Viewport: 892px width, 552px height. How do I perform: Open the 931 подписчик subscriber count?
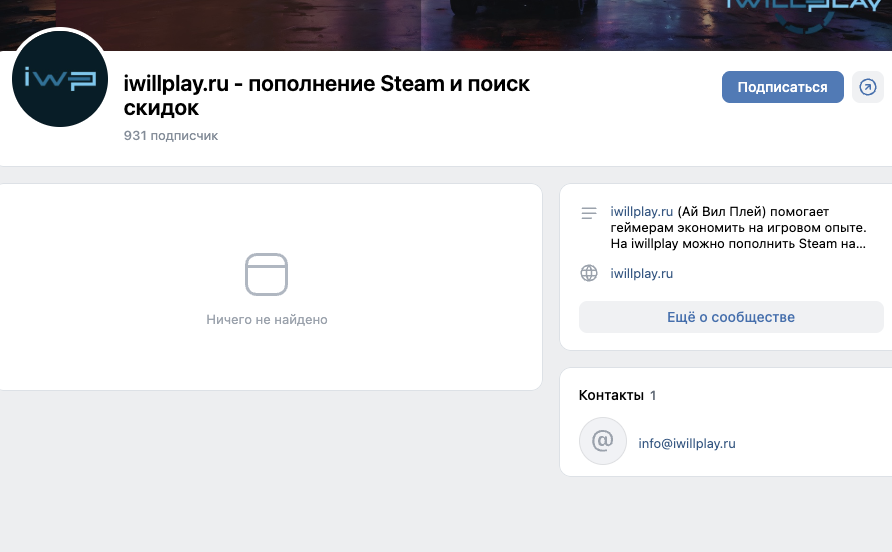(x=171, y=135)
